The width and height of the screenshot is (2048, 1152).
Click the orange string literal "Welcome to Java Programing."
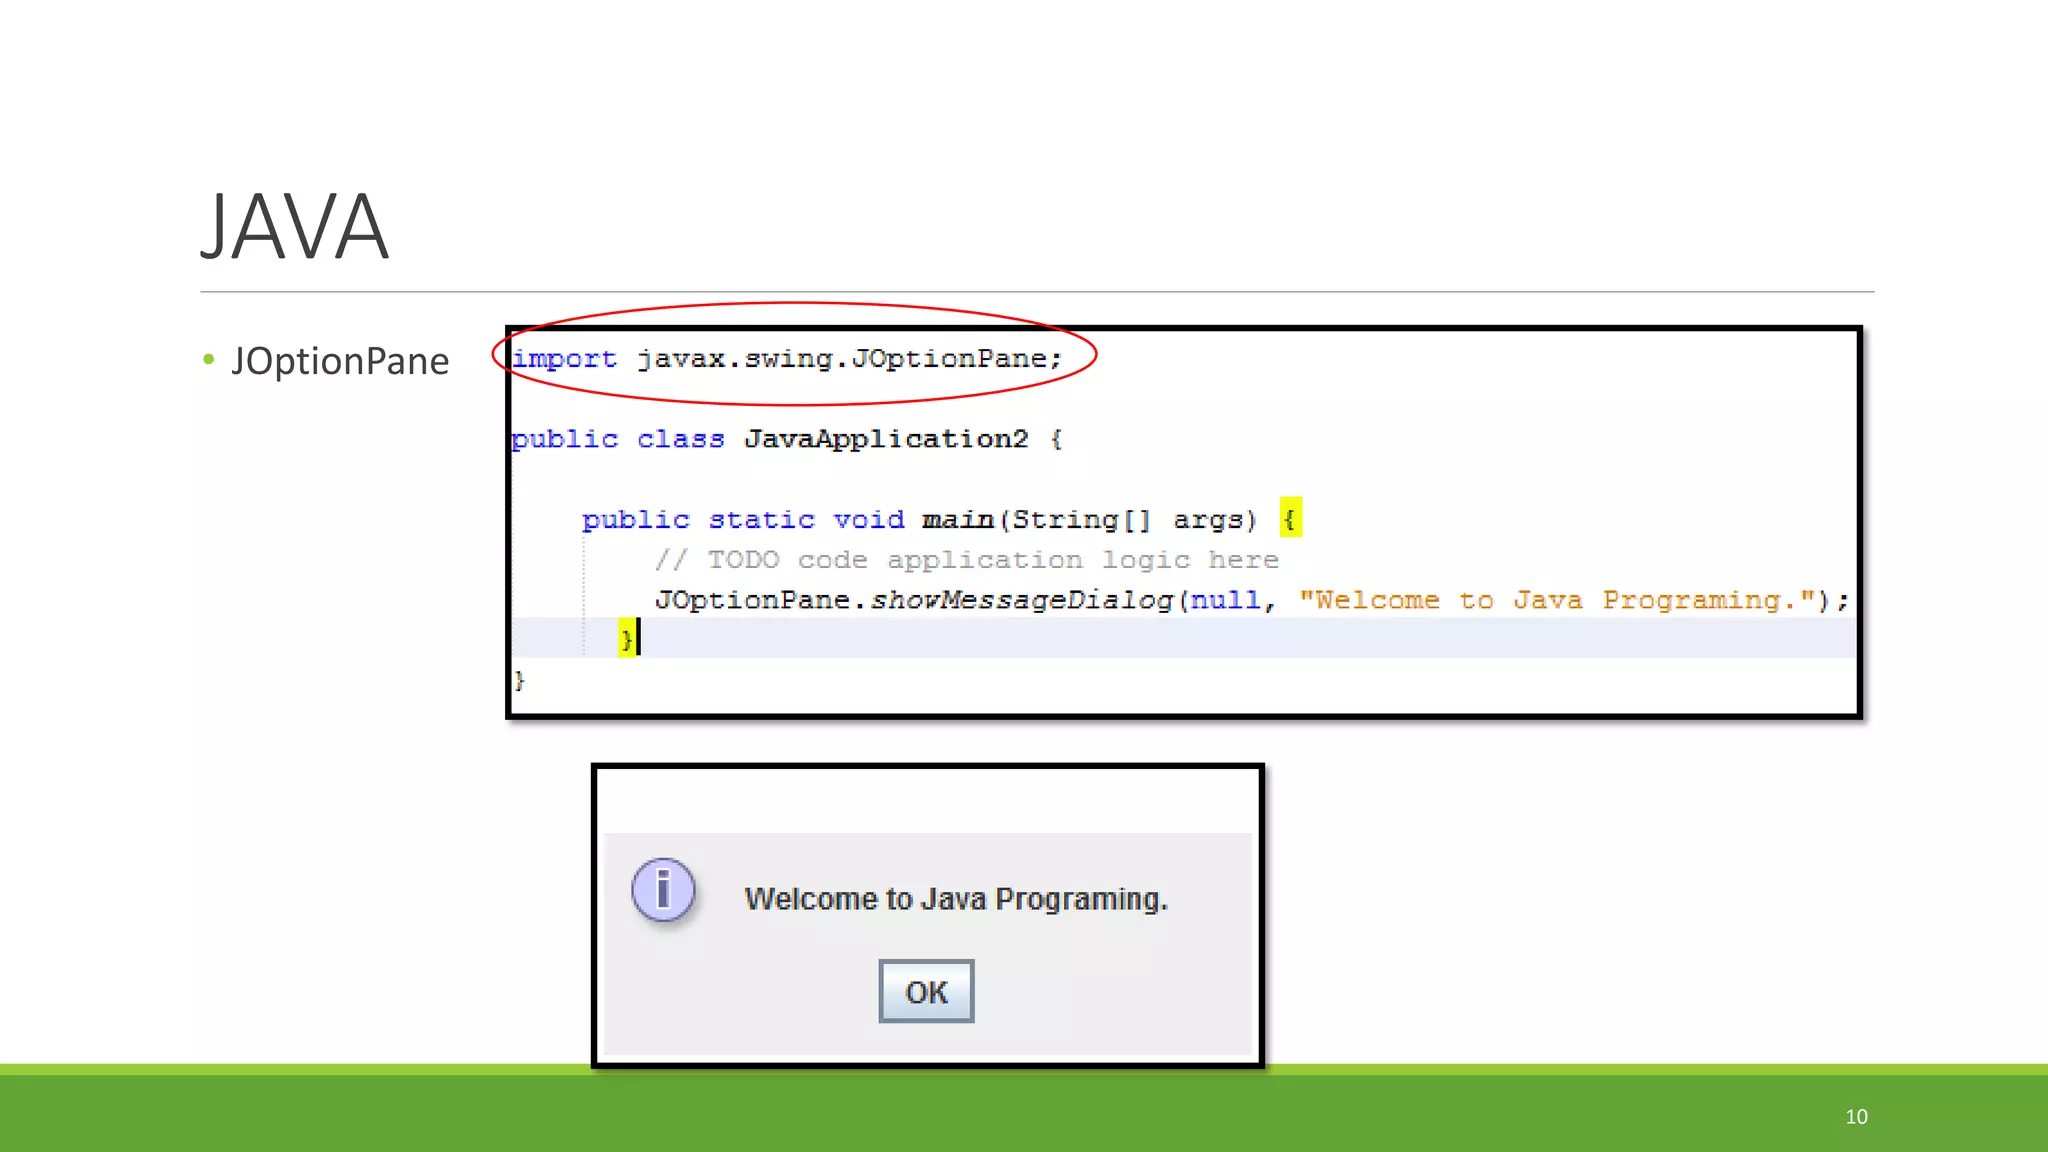pyautogui.click(x=1557, y=600)
